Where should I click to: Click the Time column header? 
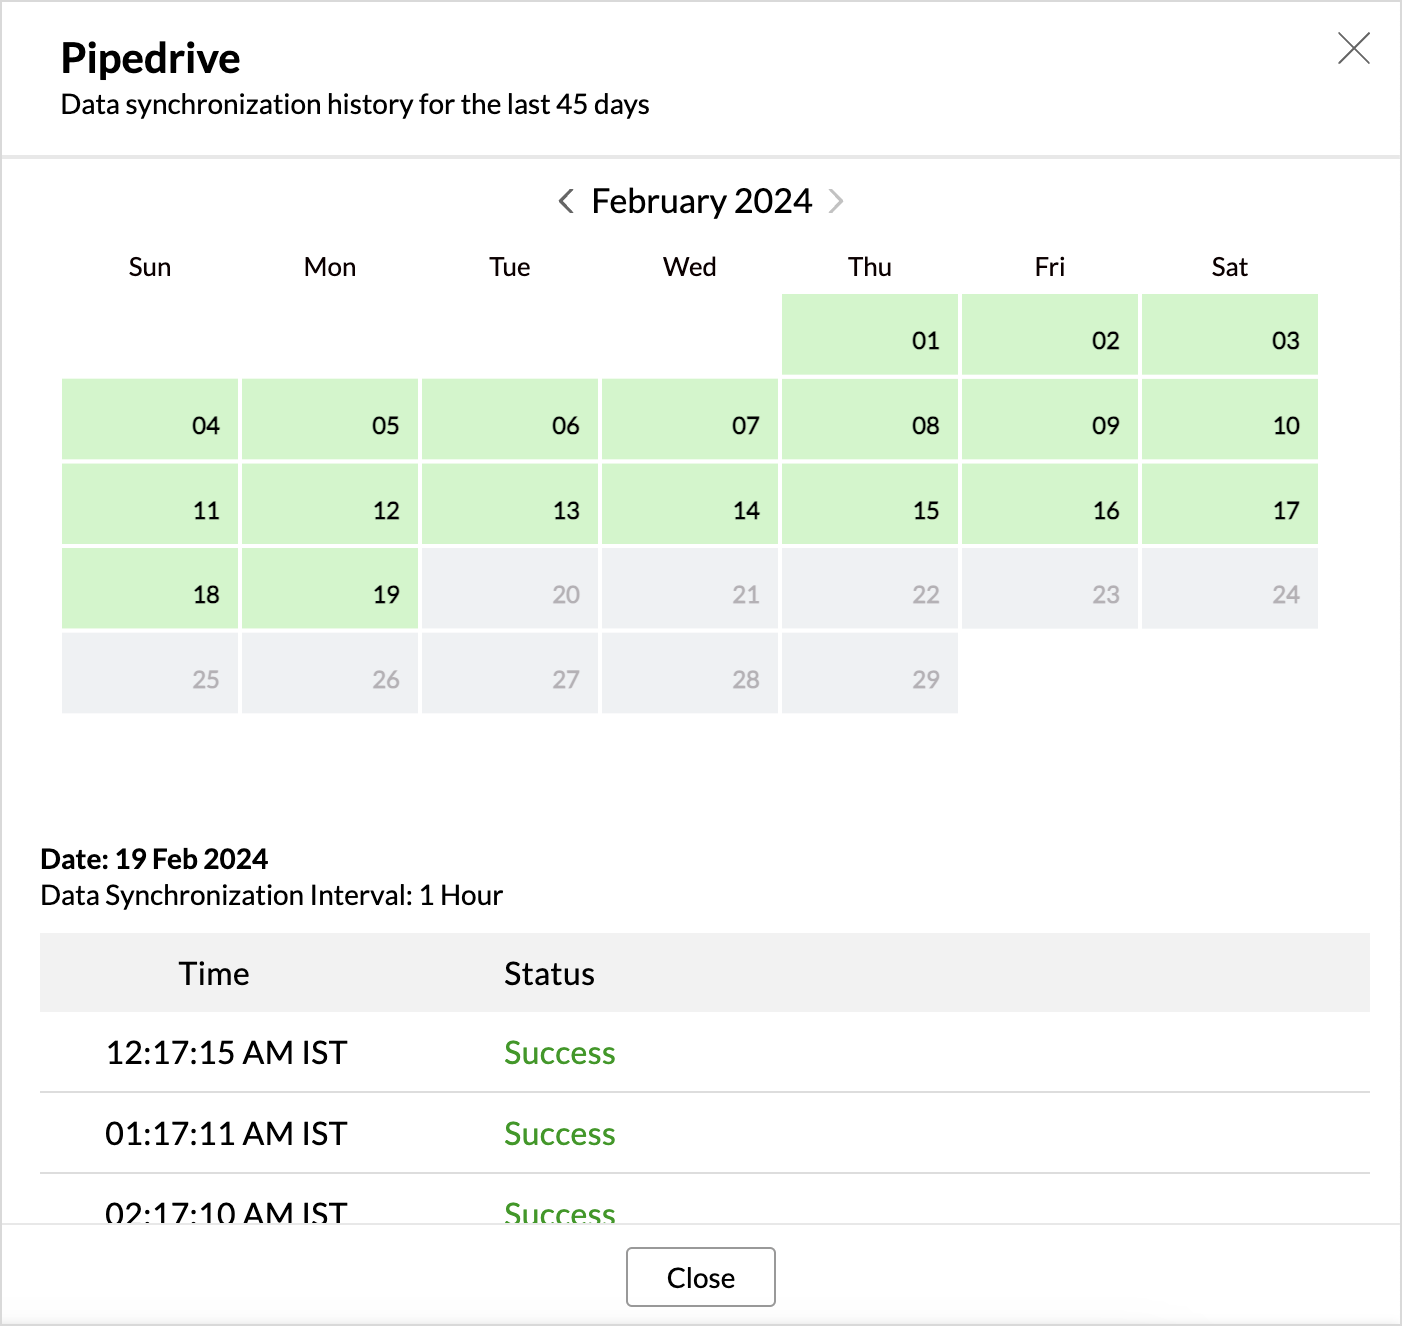click(x=214, y=973)
